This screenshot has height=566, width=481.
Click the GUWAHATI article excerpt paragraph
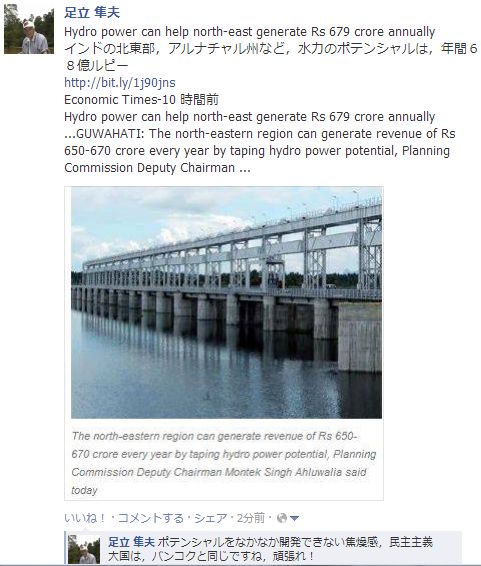tap(260, 151)
